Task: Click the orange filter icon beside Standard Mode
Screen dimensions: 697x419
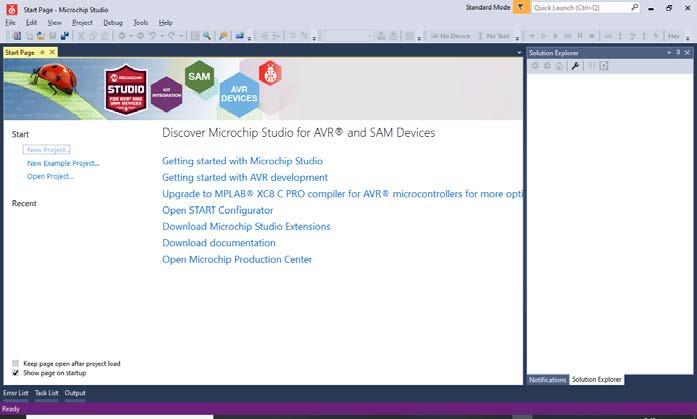Action: tap(521, 8)
